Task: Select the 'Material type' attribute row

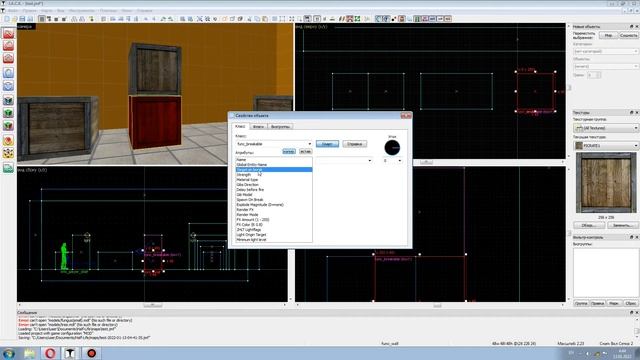Action: click(274, 180)
